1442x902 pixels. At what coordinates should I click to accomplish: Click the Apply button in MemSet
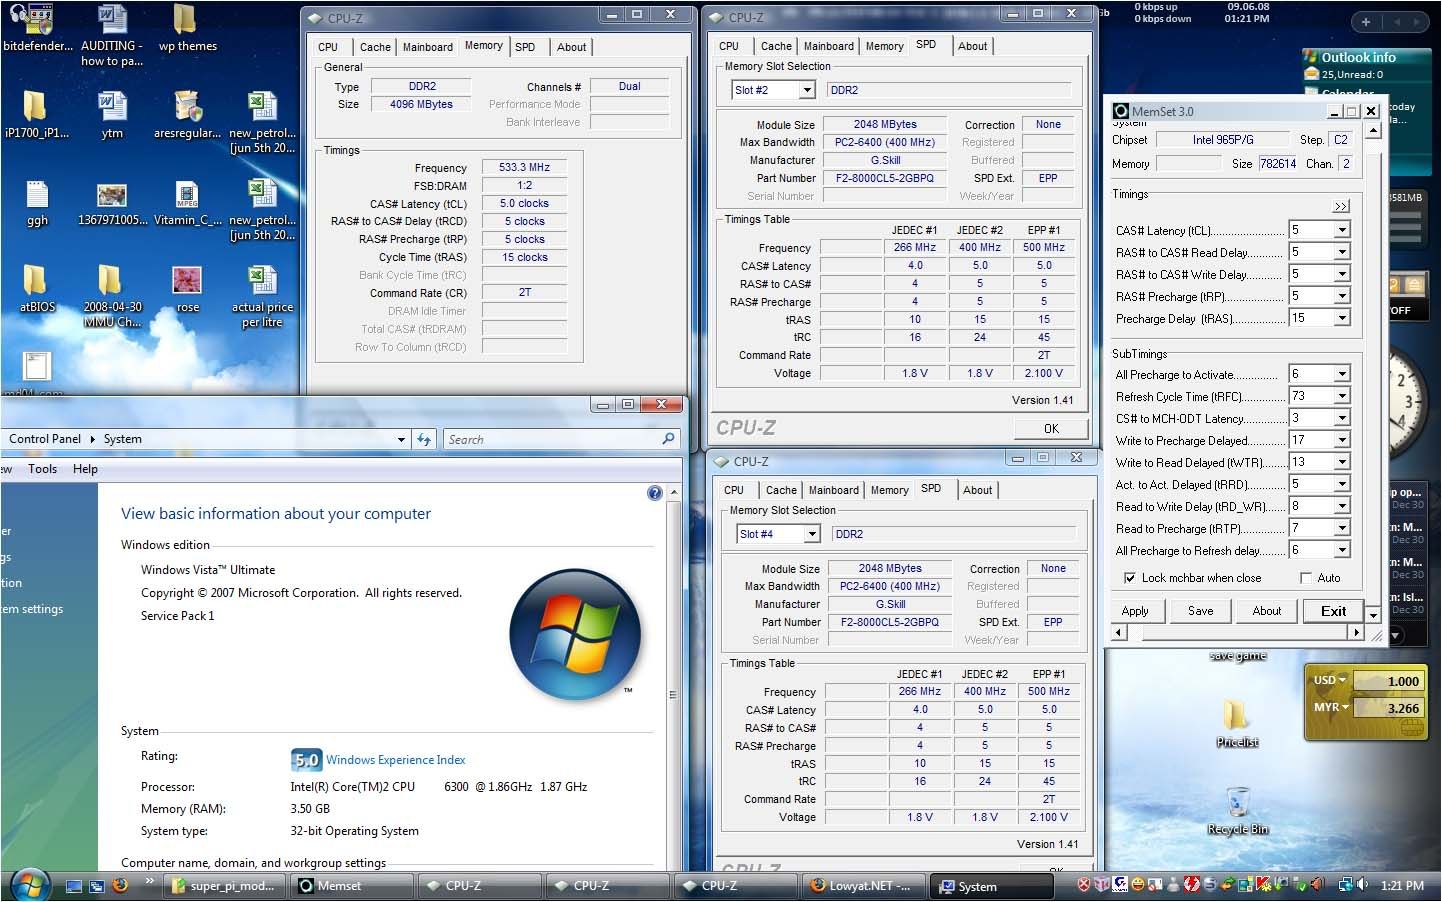coord(1135,611)
